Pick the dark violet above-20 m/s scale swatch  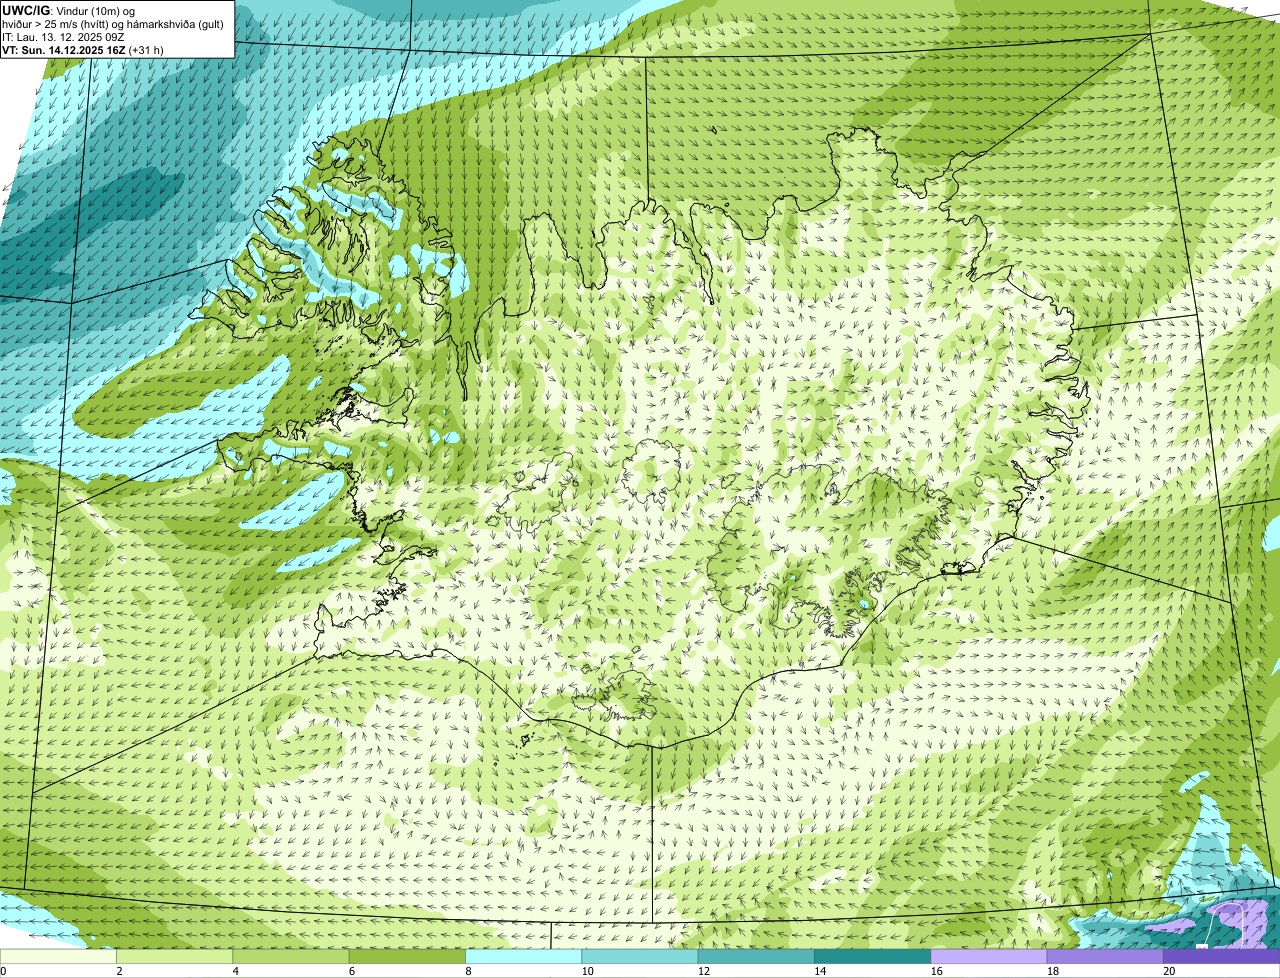tap(1221, 956)
